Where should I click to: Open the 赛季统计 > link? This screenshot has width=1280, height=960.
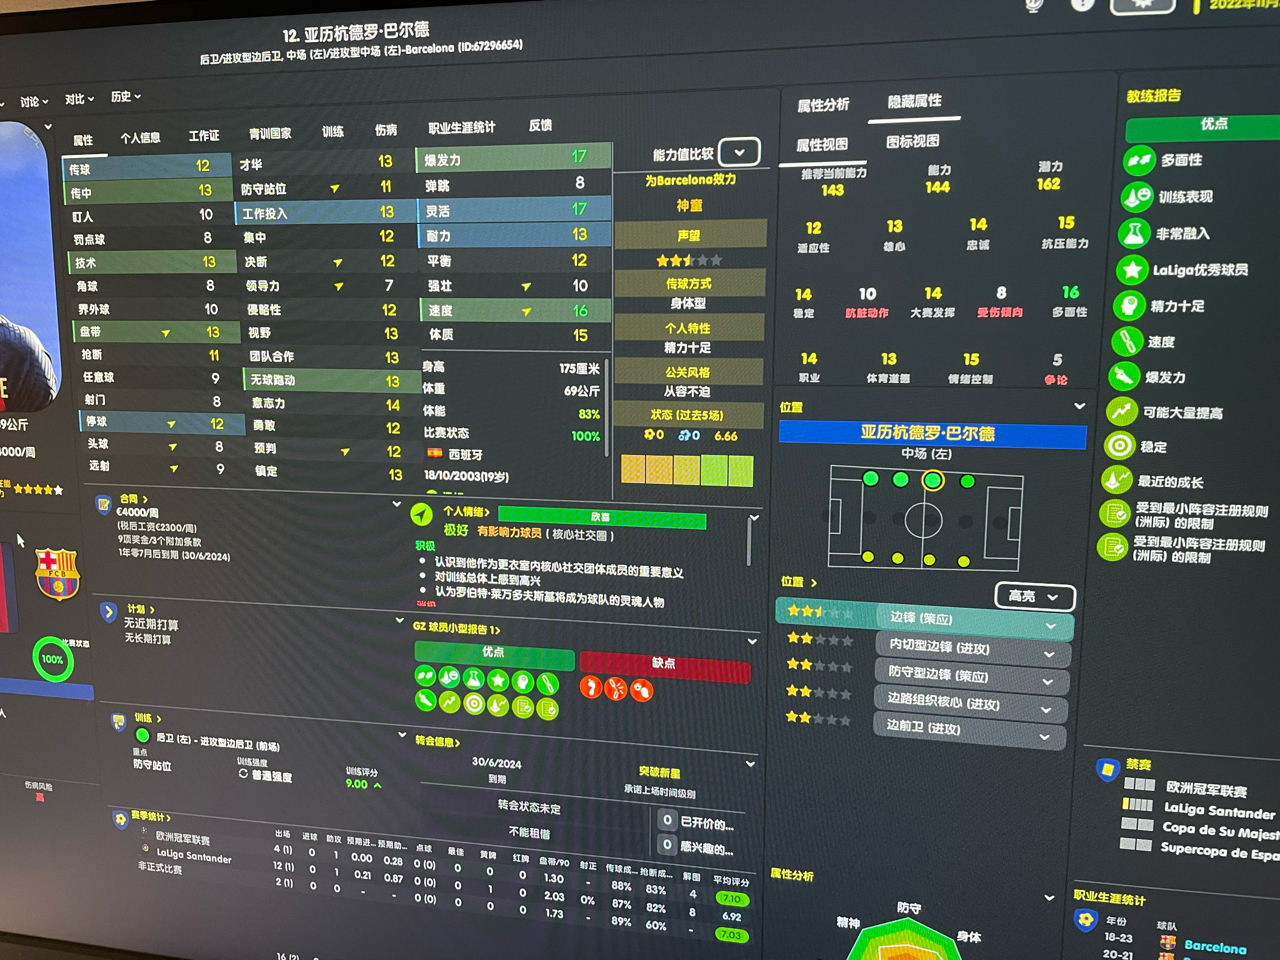point(151,818)
